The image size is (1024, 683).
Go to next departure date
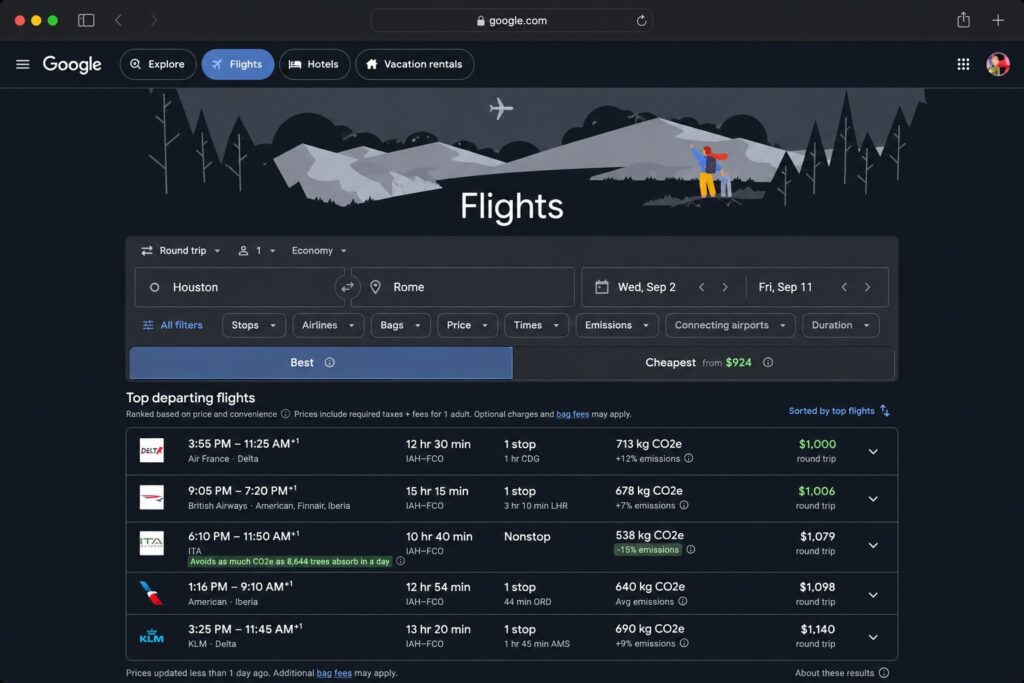point(725,287)
